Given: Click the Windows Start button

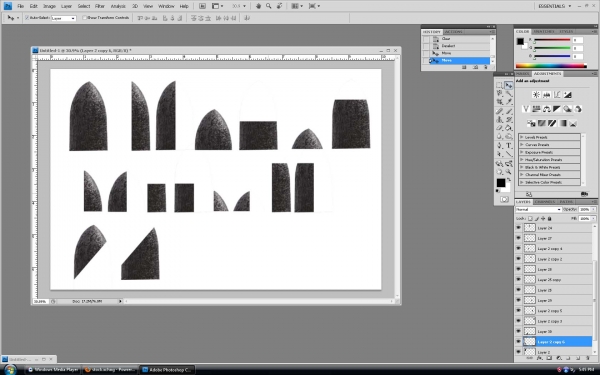Looking at the screenshot, I should click(10, 369).
